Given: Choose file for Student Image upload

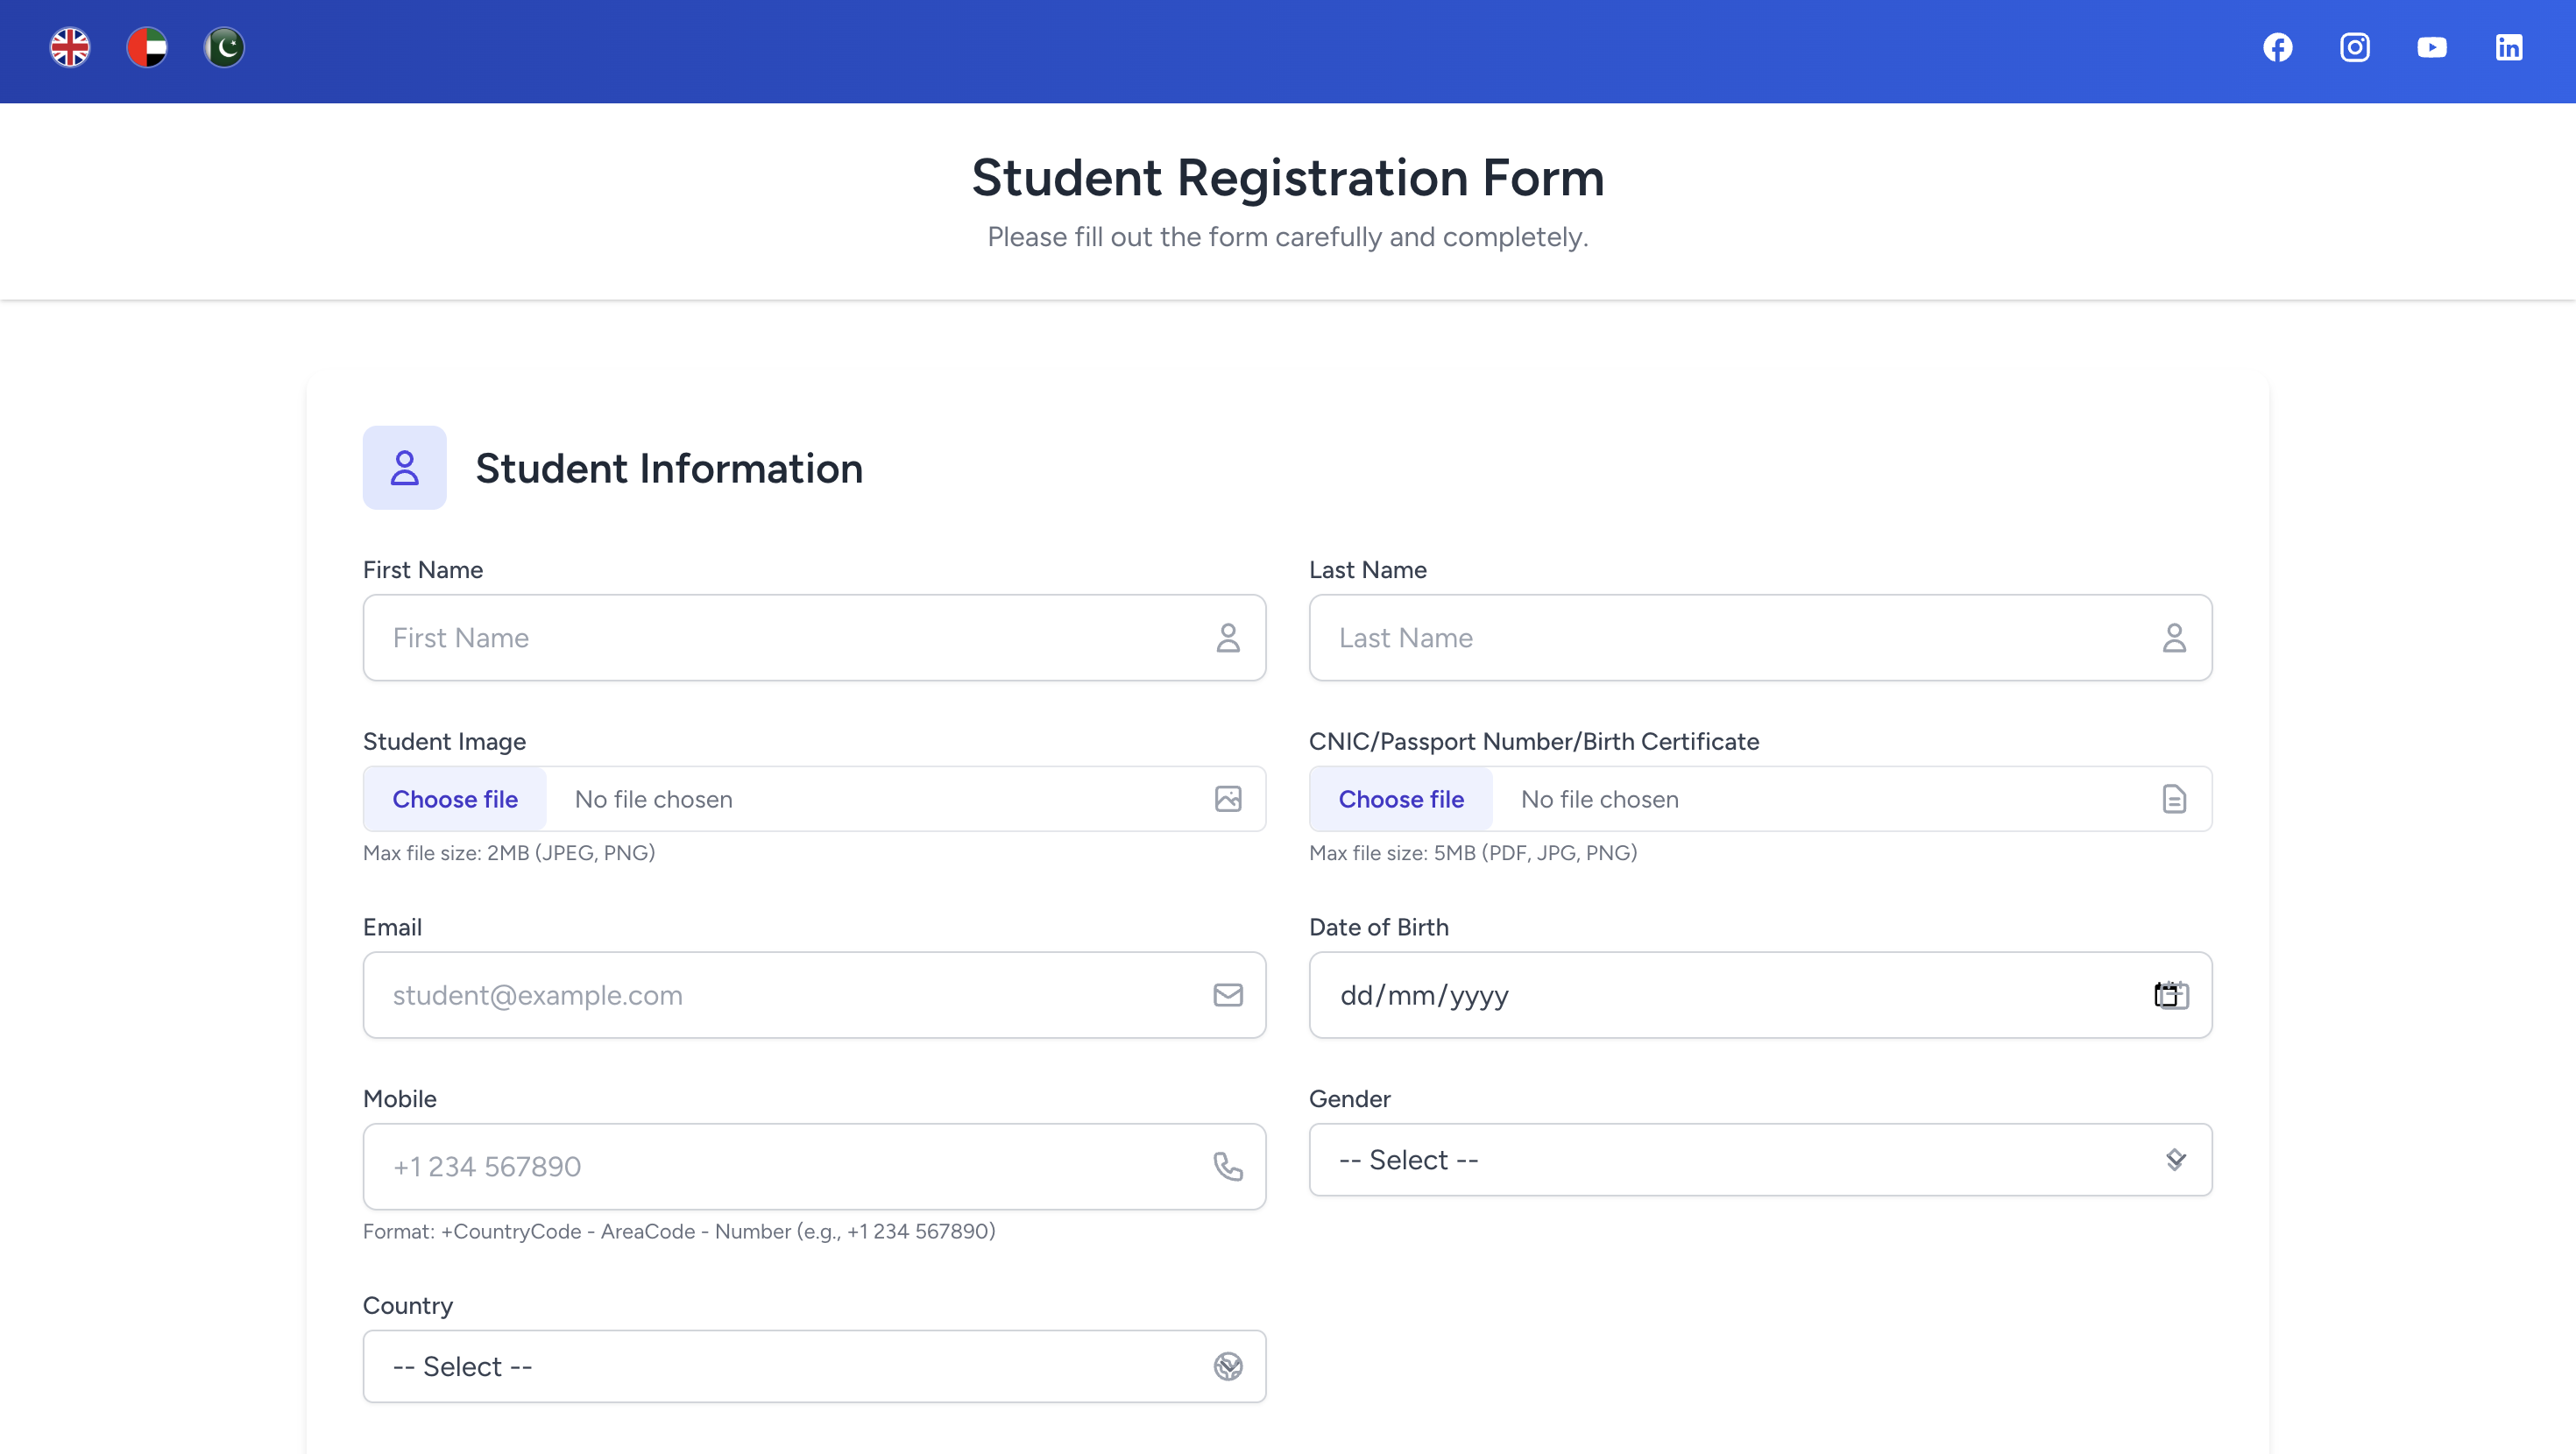Looking at the screenshot, I should pos(455,798).
